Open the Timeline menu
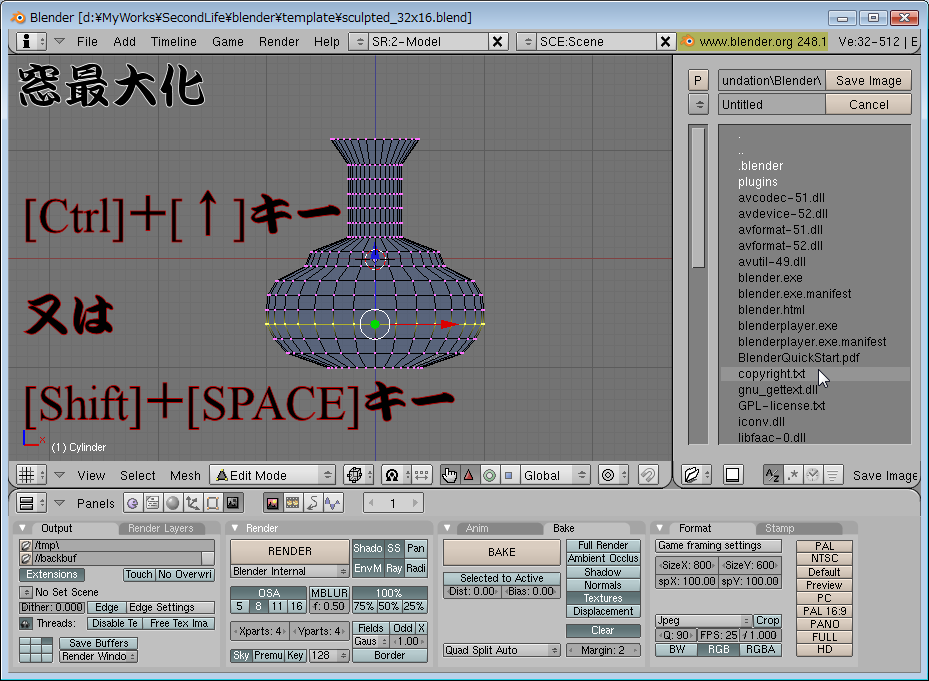This screenshot has width=929, height=681. pyautogui.click(x=174, y=41)
